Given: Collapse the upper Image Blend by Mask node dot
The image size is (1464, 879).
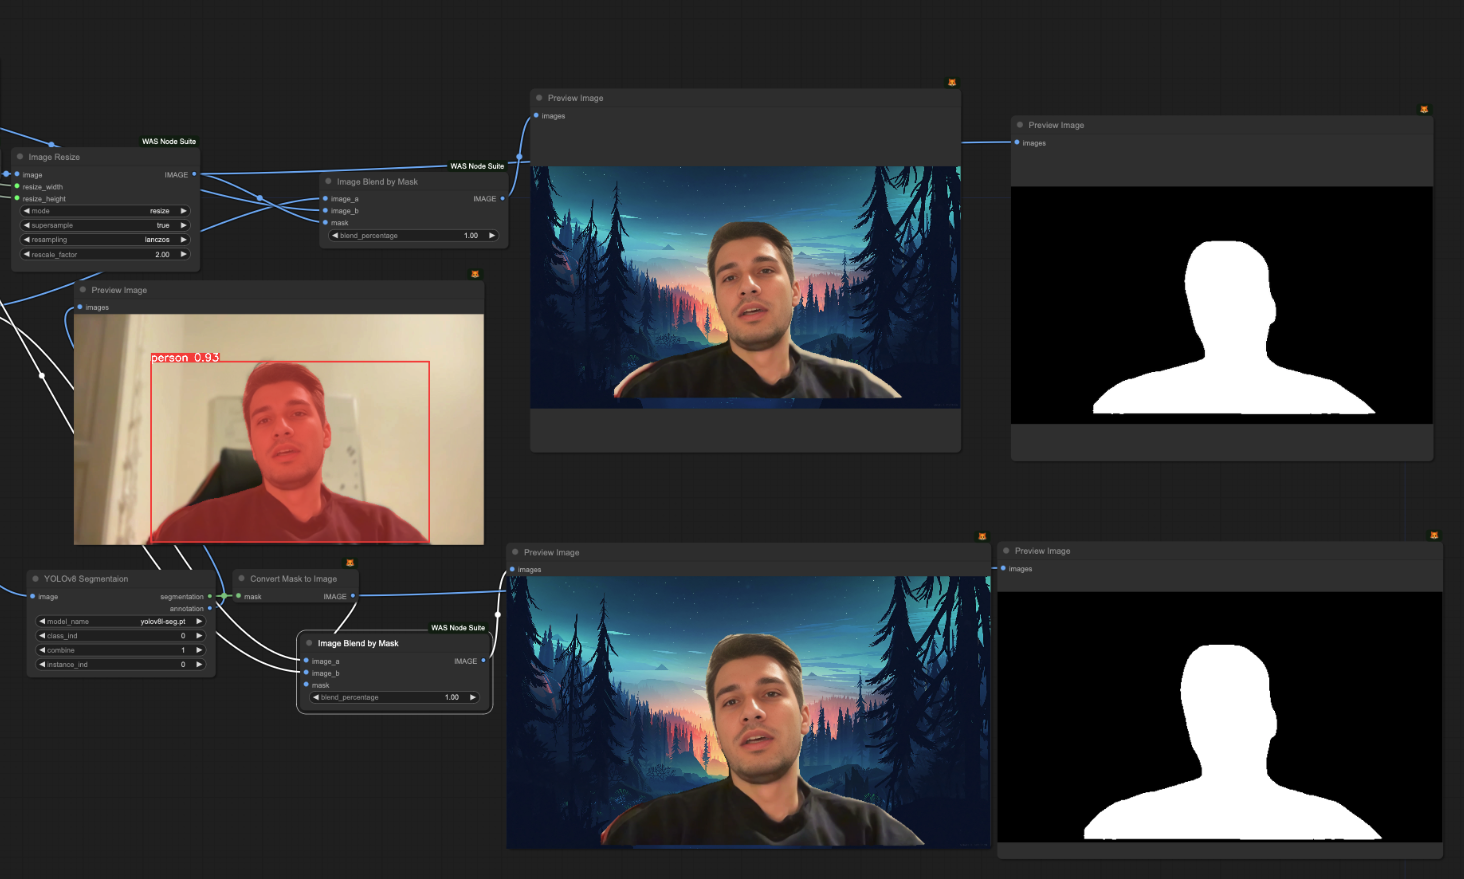Looking at the screenshot, I should (328, 181).
